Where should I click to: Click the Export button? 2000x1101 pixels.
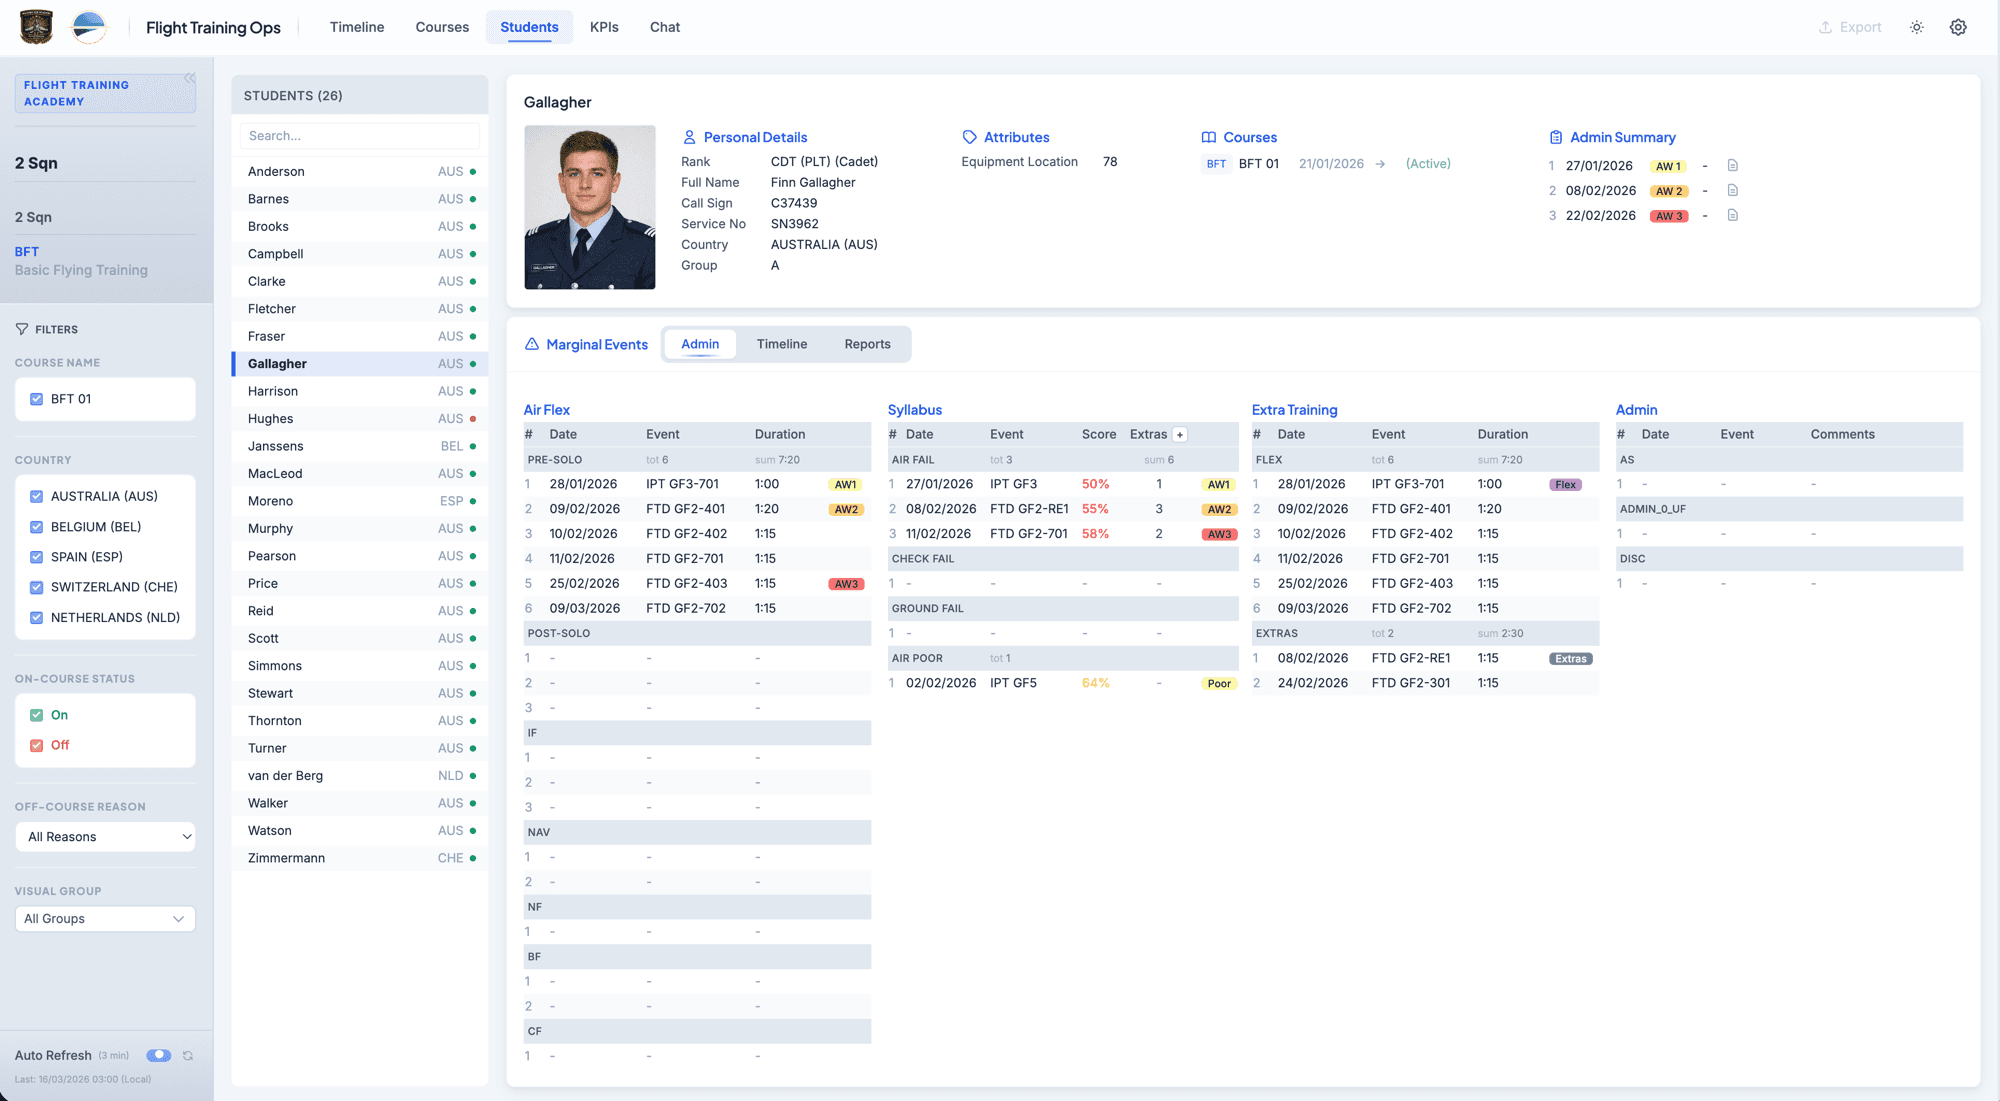click(x=1850, y=27)
